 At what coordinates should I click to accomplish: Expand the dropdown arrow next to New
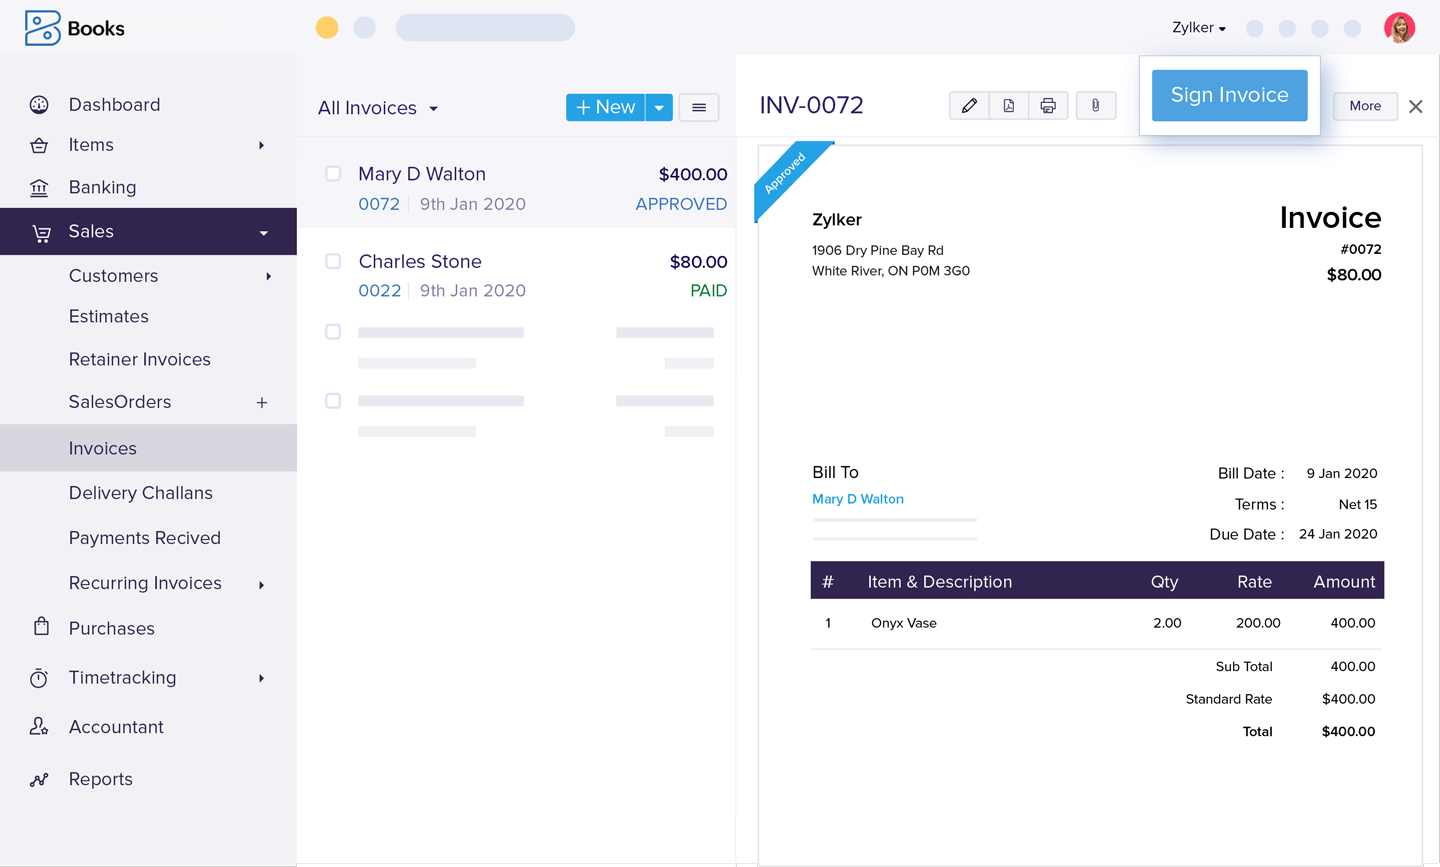pos(660,106)
